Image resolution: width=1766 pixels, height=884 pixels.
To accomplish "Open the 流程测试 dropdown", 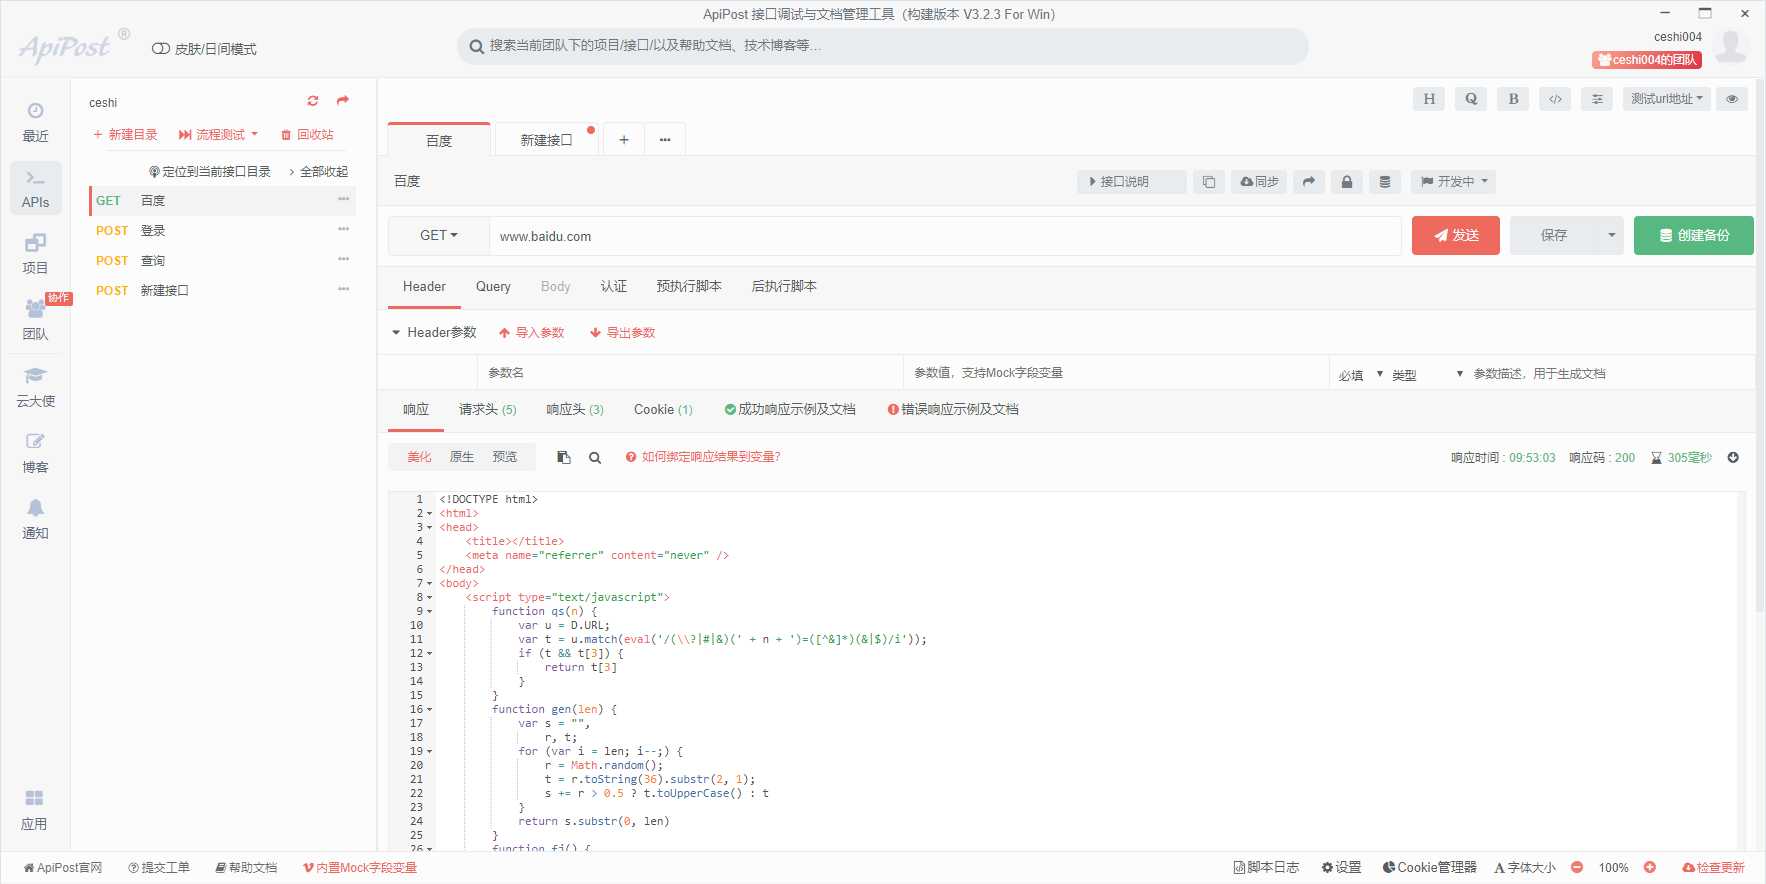I will tap(218, 134).
